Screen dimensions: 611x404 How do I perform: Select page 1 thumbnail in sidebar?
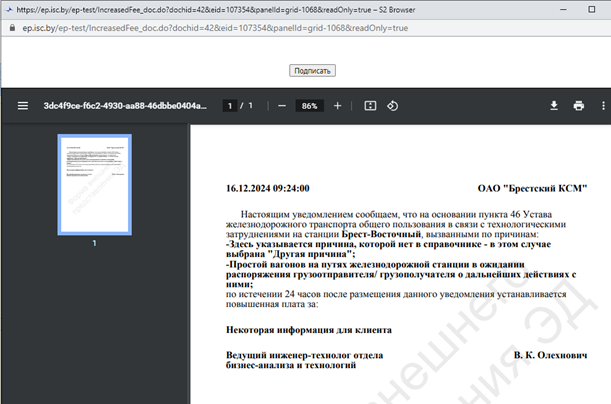tap(95, 185)
